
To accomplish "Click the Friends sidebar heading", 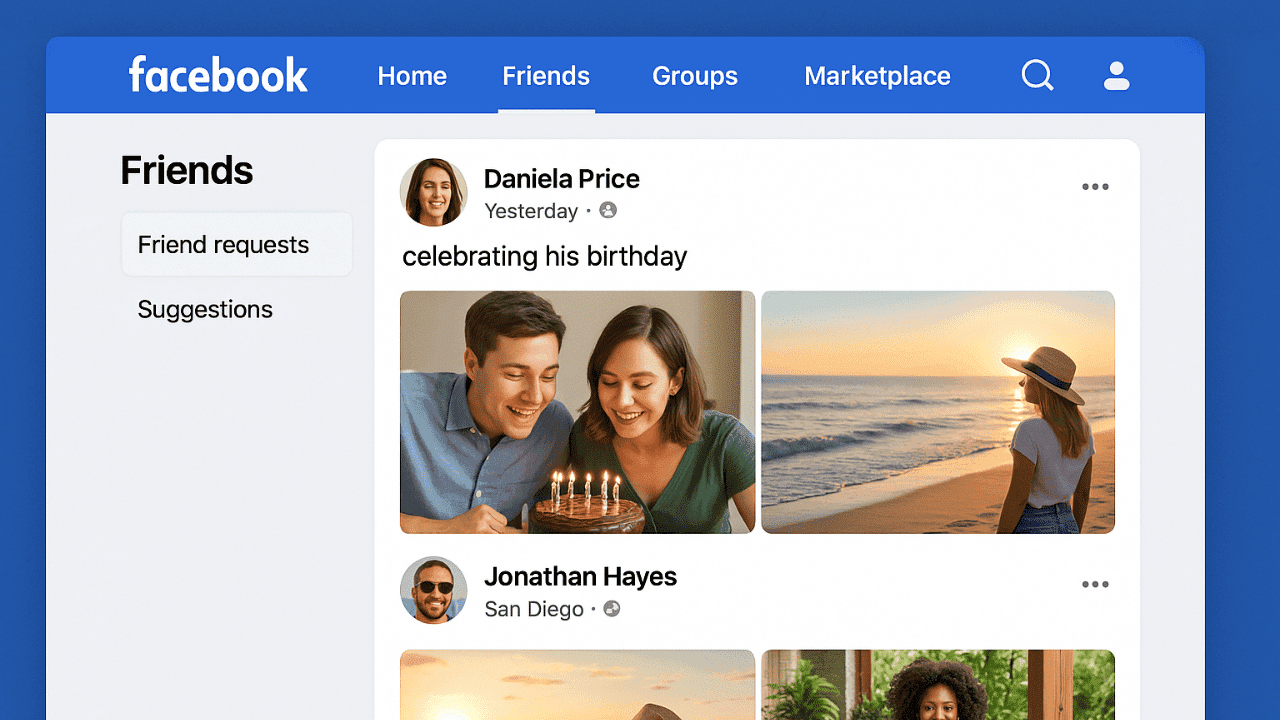I will [187, 171].
